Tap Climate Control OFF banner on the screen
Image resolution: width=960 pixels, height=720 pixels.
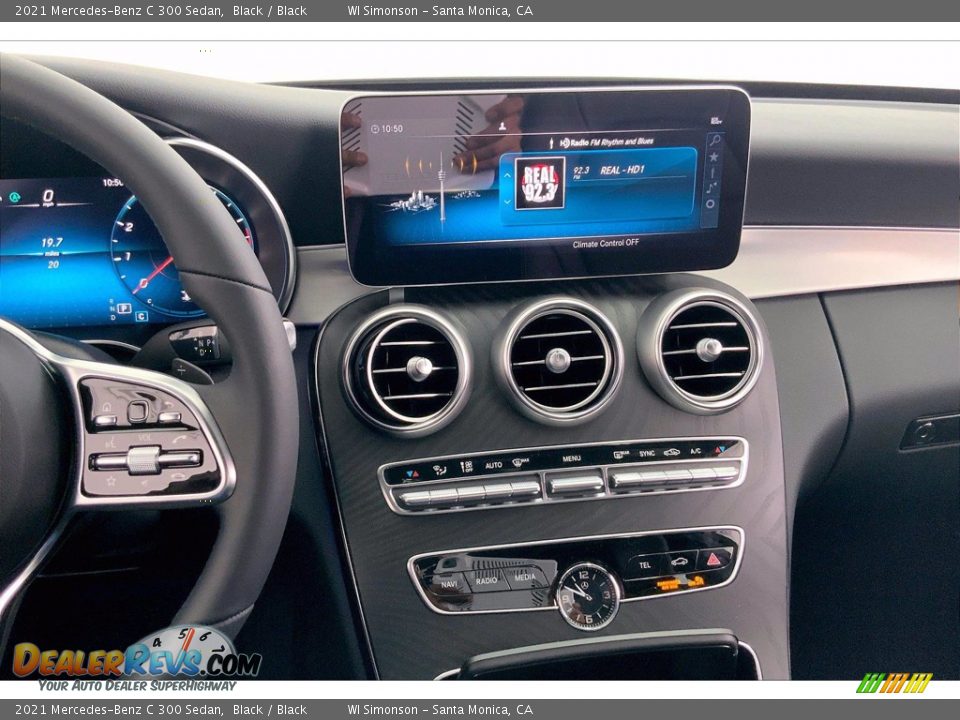(608, 242)
